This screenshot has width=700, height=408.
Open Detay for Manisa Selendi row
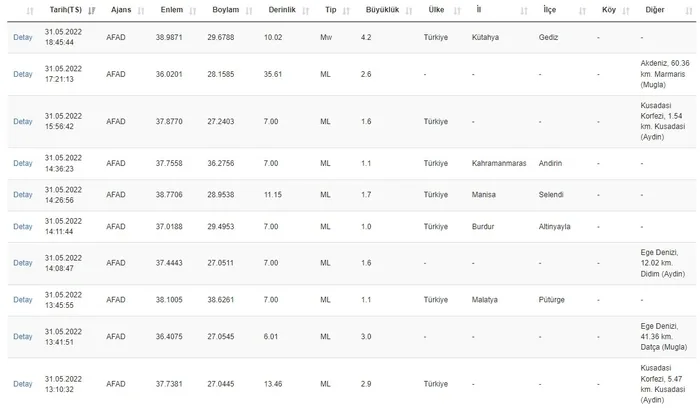(x=23, y=195)
